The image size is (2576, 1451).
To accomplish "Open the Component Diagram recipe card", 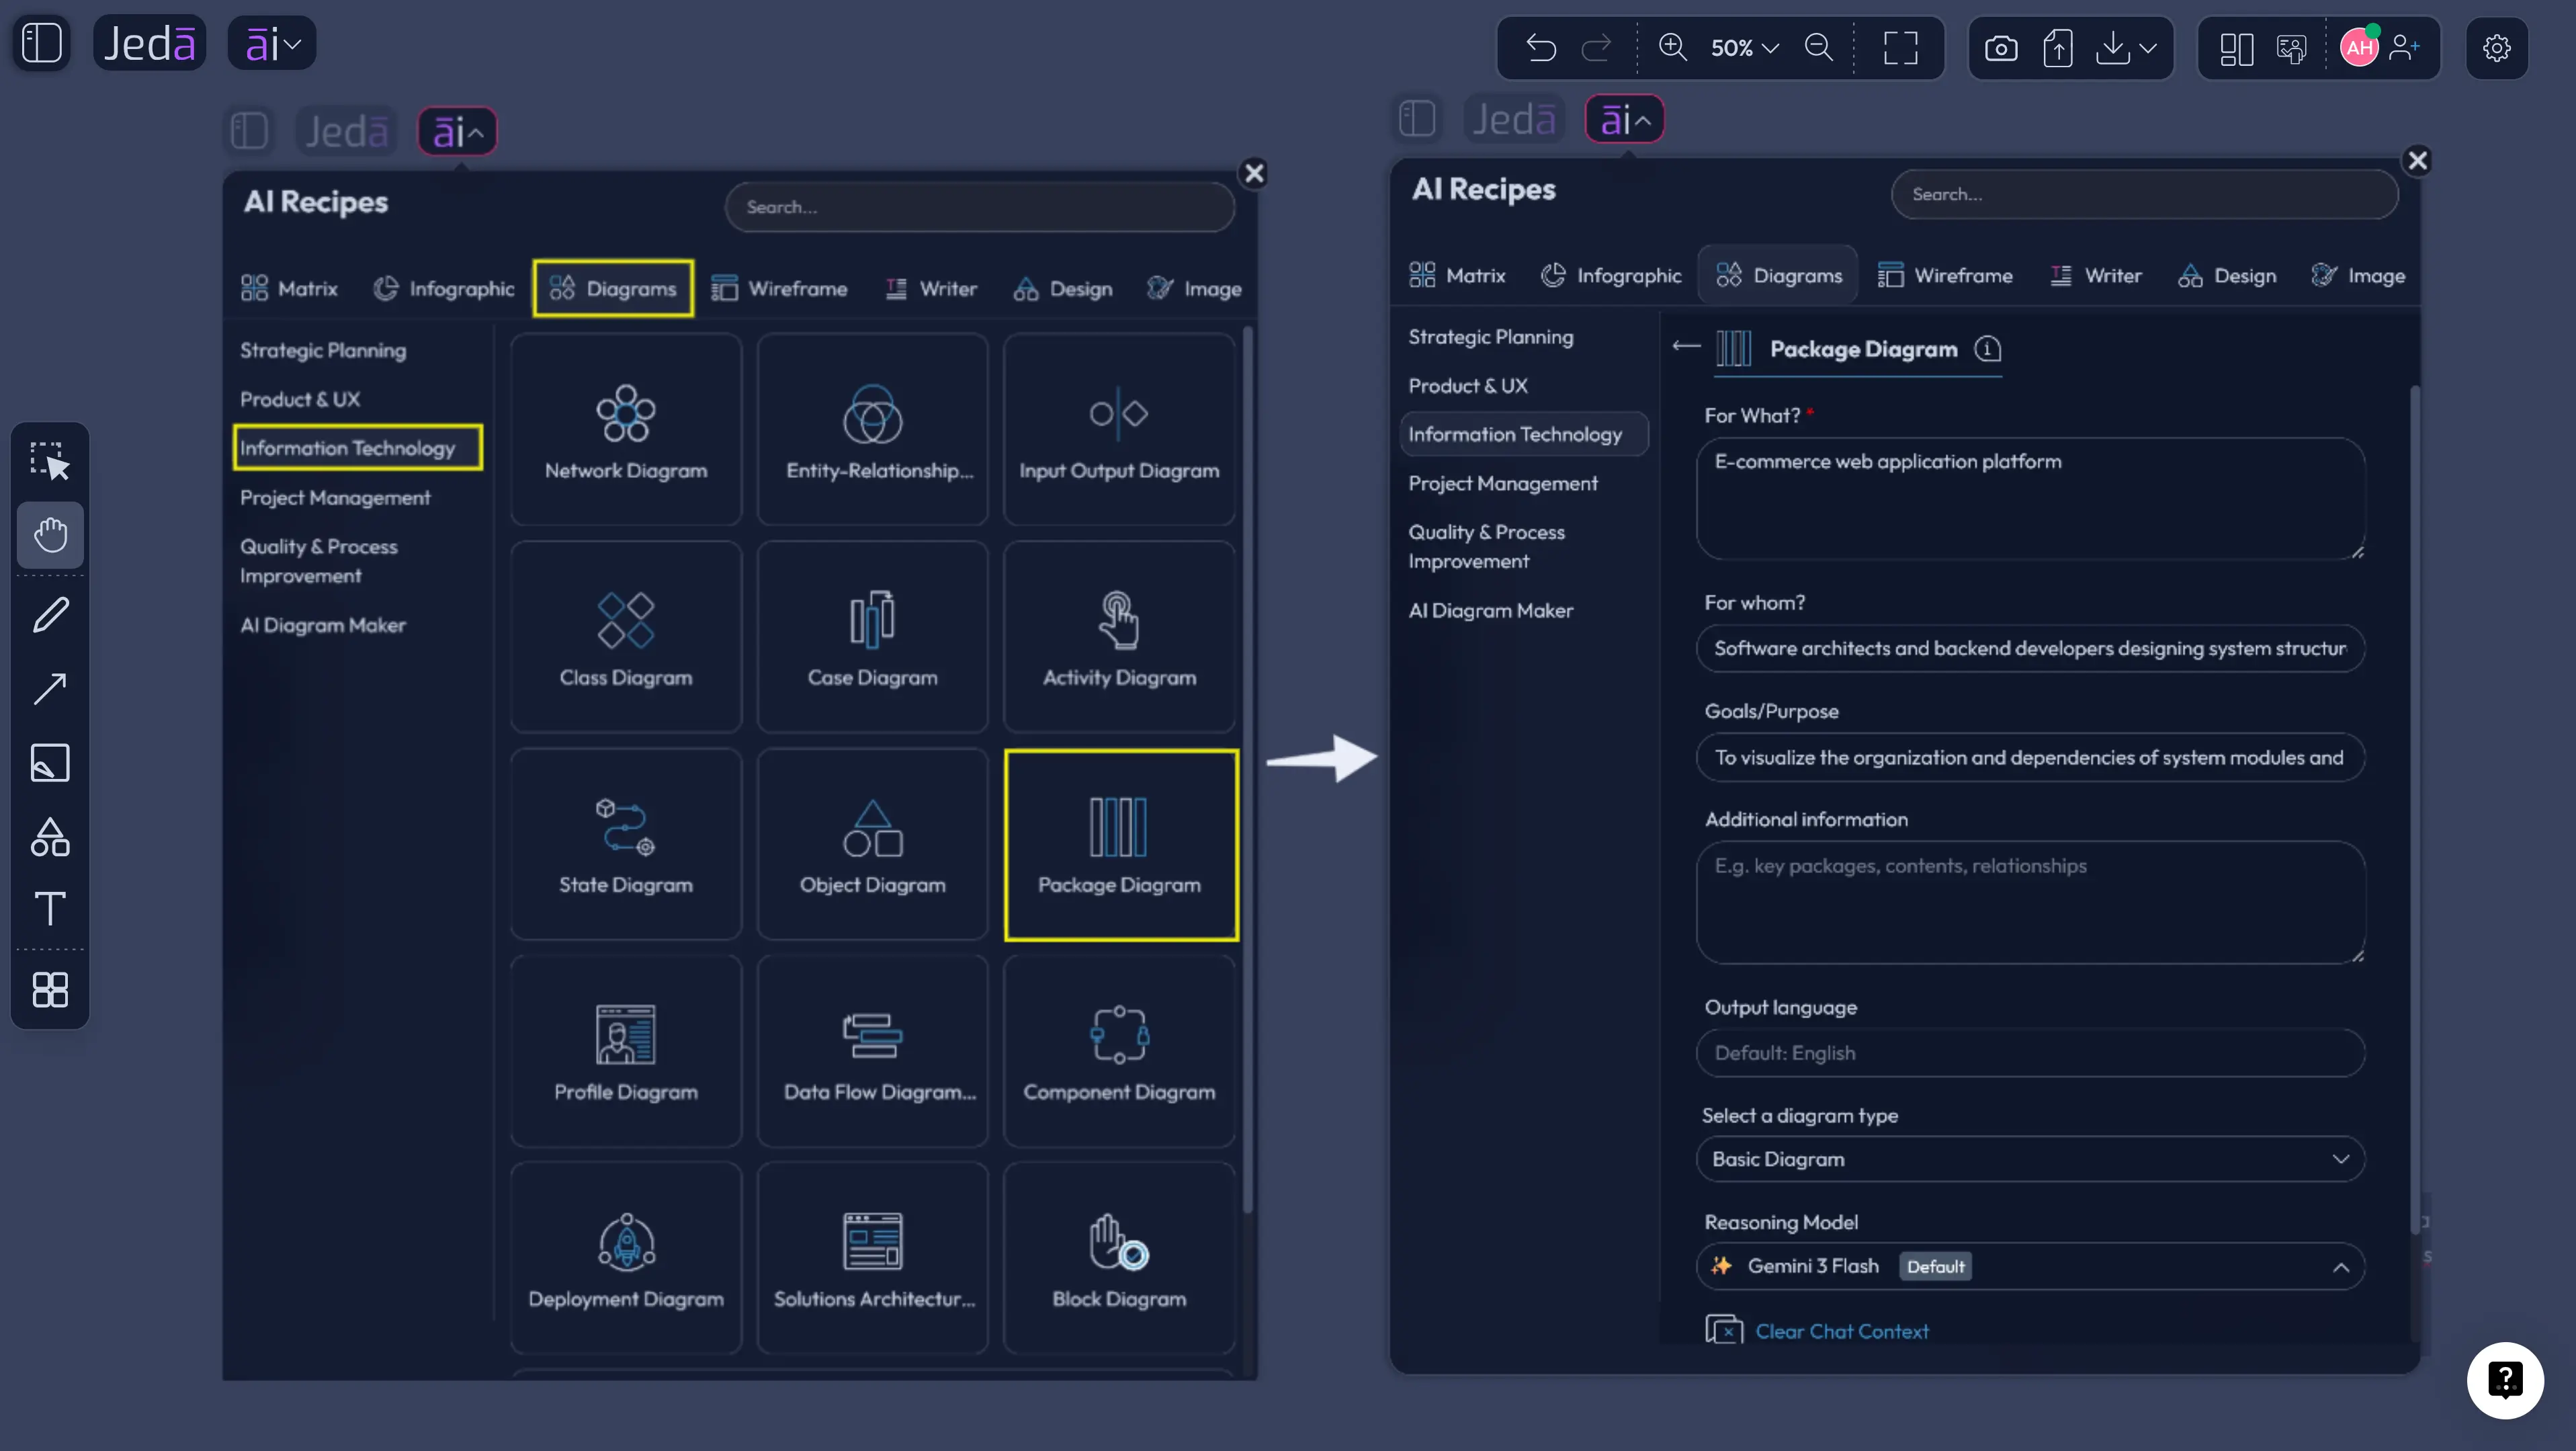I will (x=1119, y=1051).
